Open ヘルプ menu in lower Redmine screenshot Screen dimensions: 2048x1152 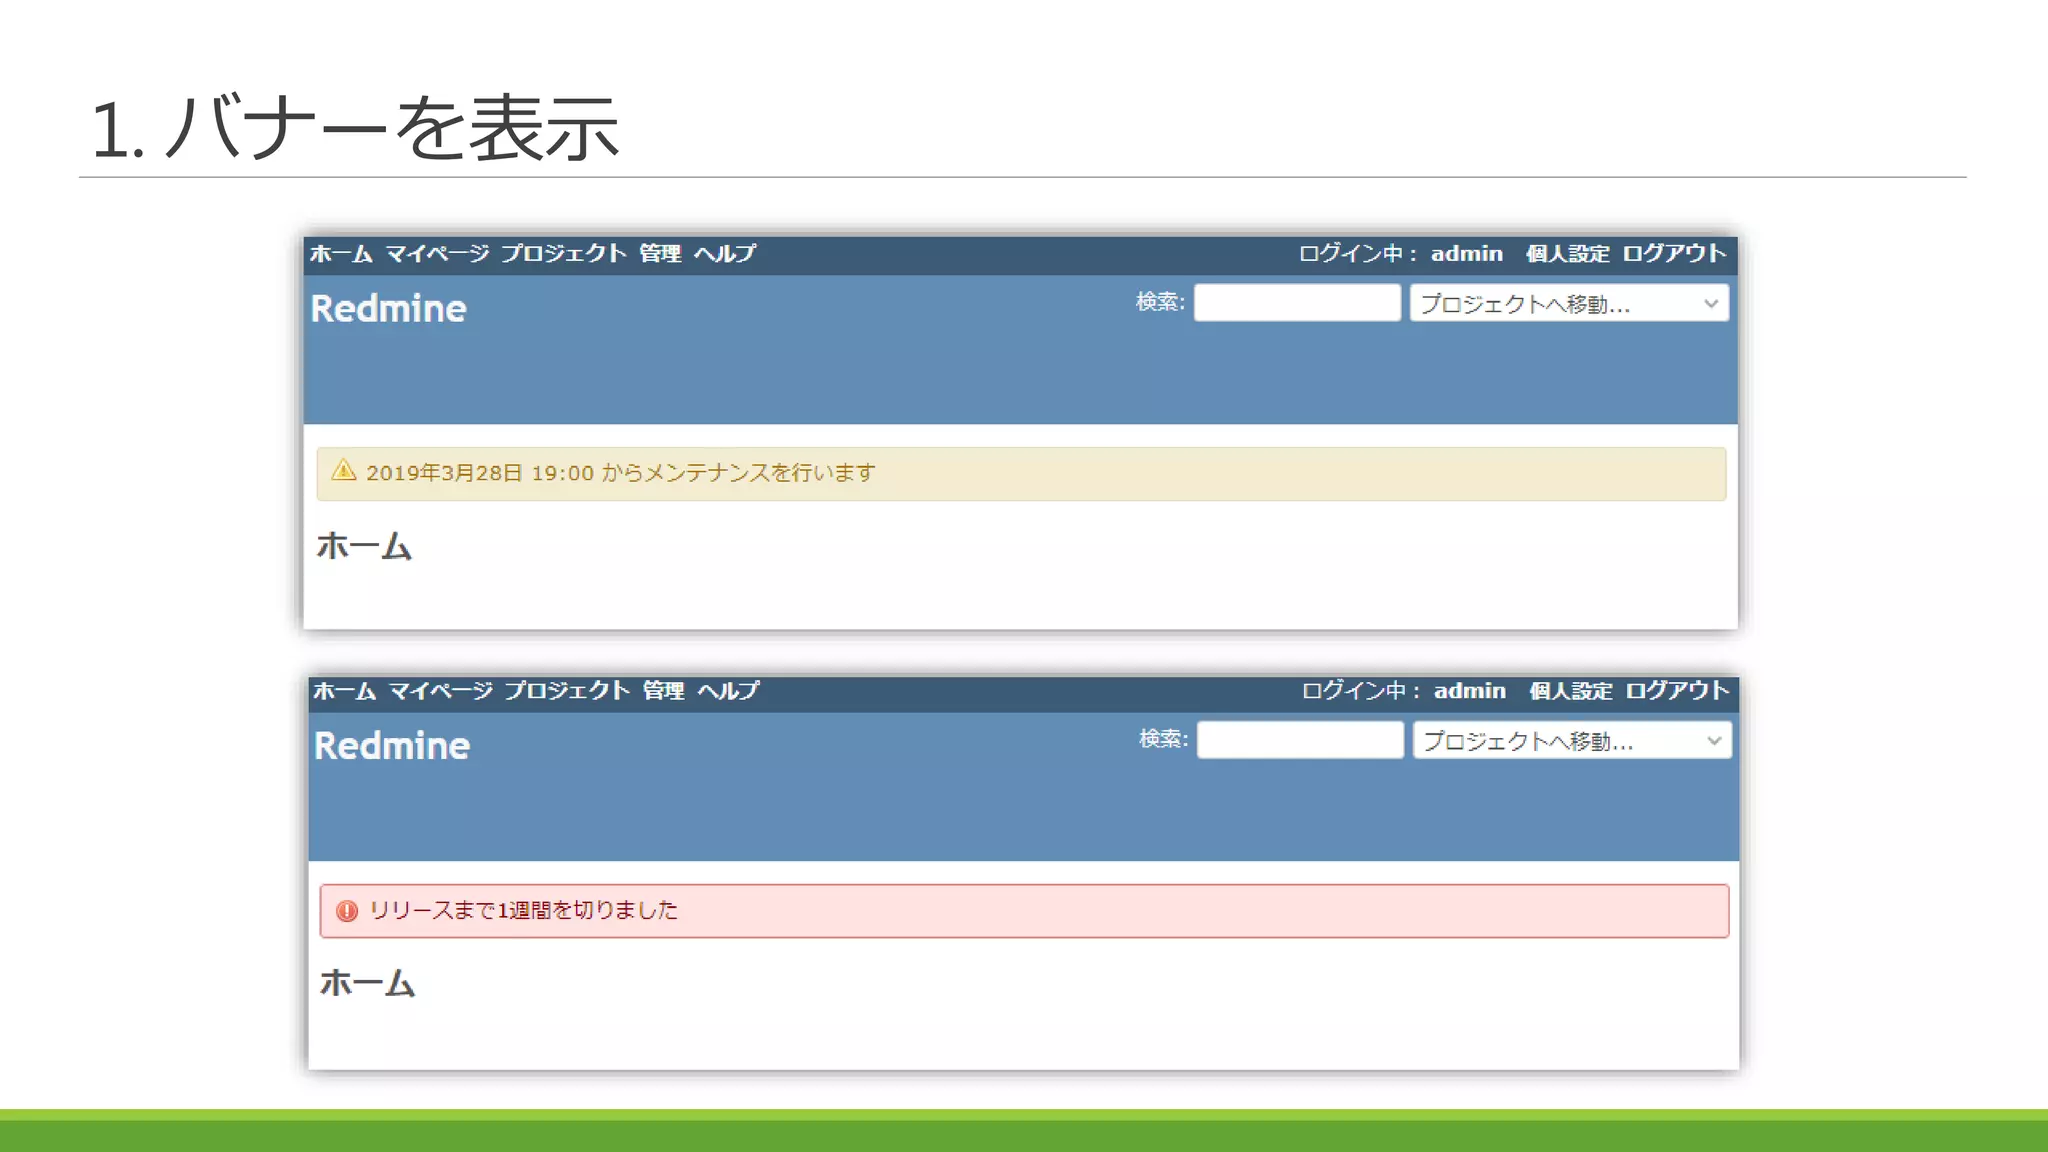pyautogui.click(x=728, y=691)
